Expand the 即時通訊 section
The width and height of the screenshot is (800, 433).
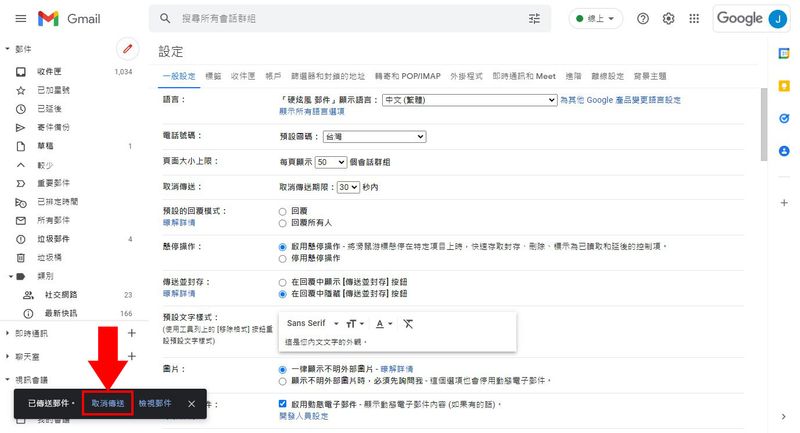(7, 333)
